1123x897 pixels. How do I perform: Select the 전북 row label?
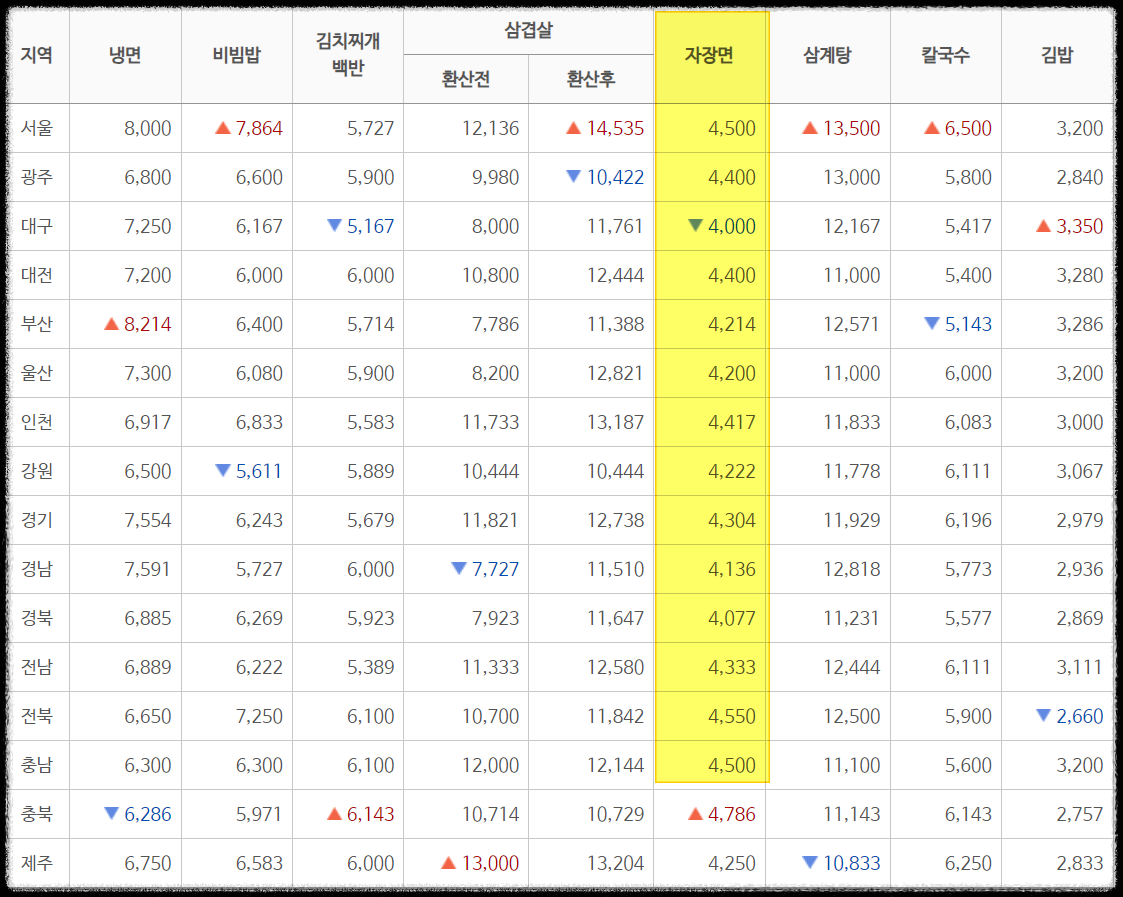[x=37, y=716]
